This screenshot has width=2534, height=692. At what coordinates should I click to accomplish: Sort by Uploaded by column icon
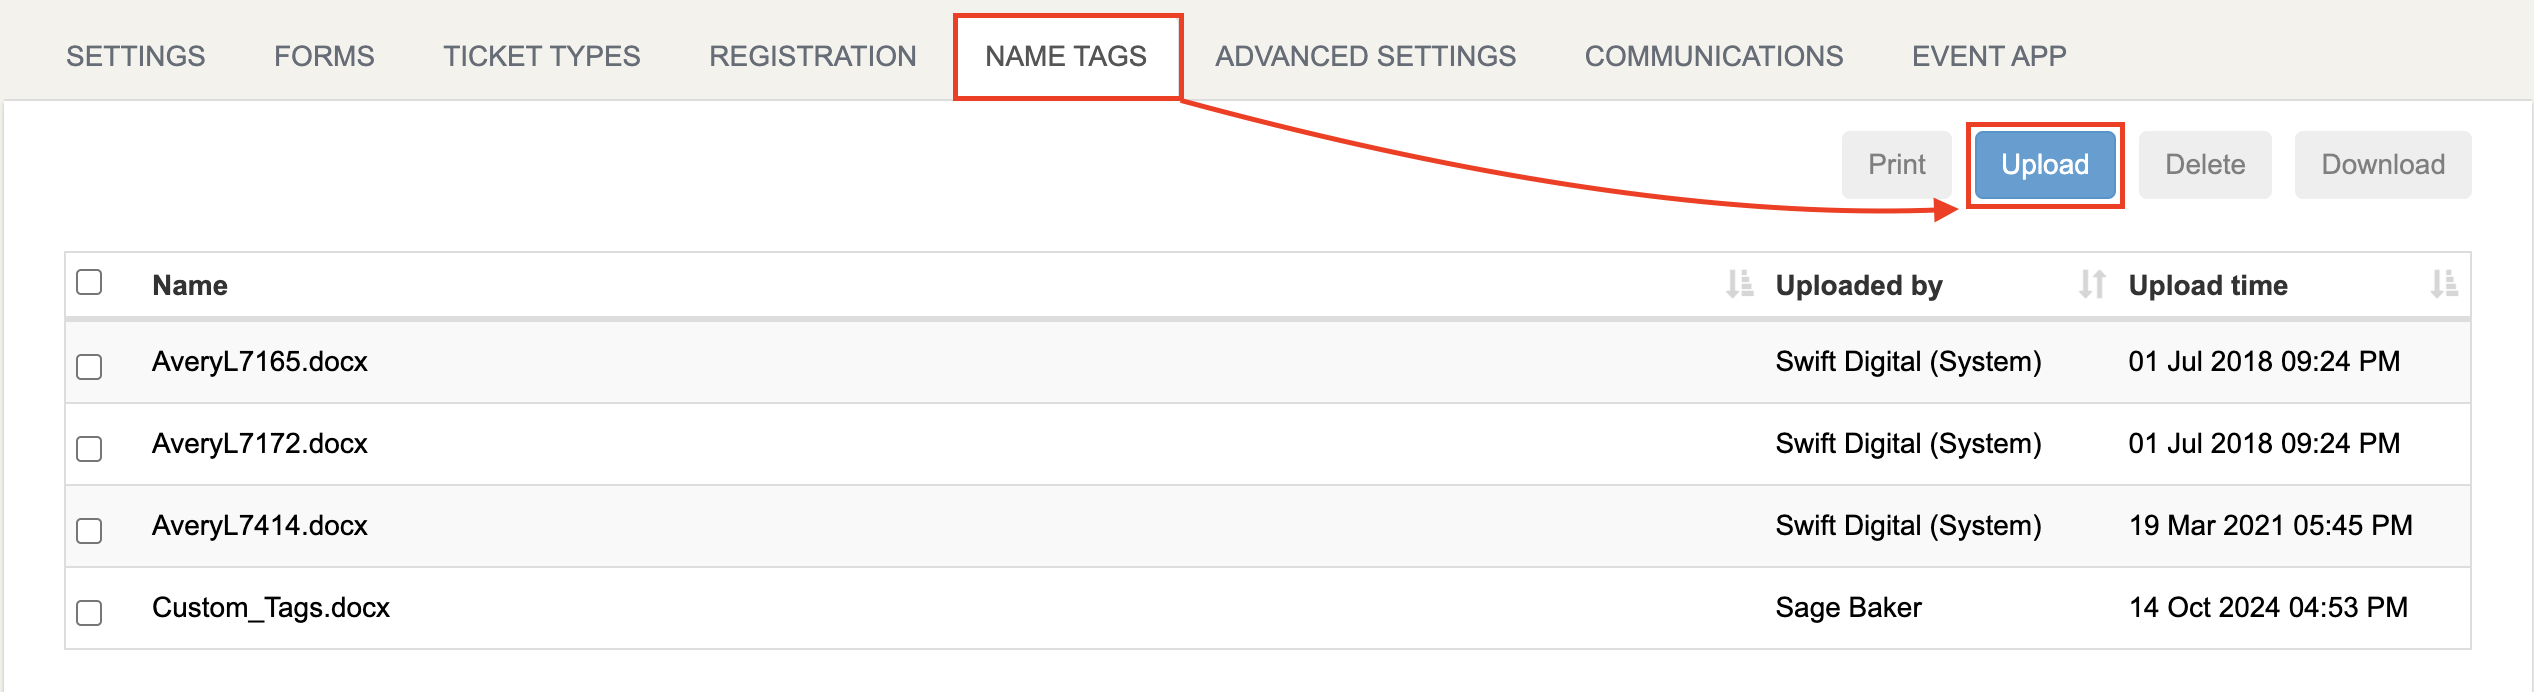click(x=2092, y=285)
